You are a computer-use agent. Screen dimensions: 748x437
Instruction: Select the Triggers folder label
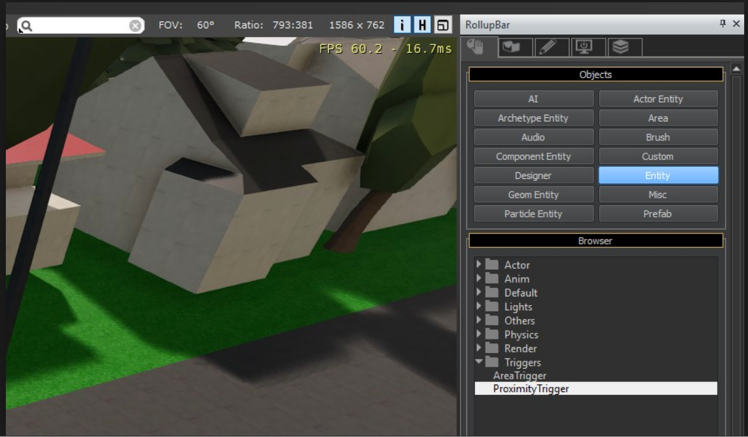[x=522, y=363]
